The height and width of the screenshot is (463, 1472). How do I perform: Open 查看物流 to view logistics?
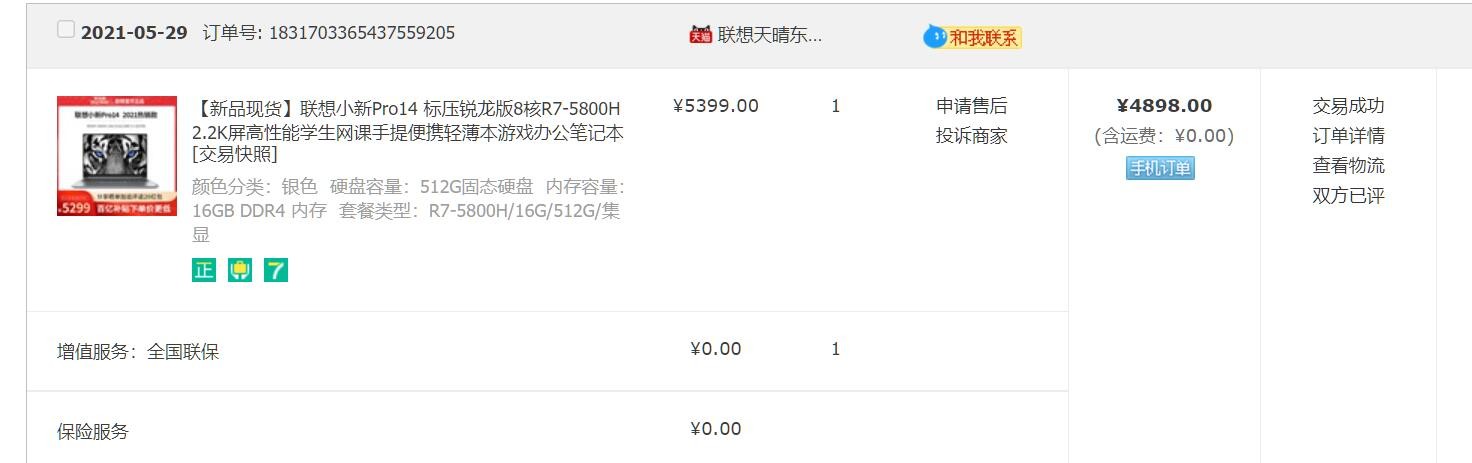tap(1348, 166)
